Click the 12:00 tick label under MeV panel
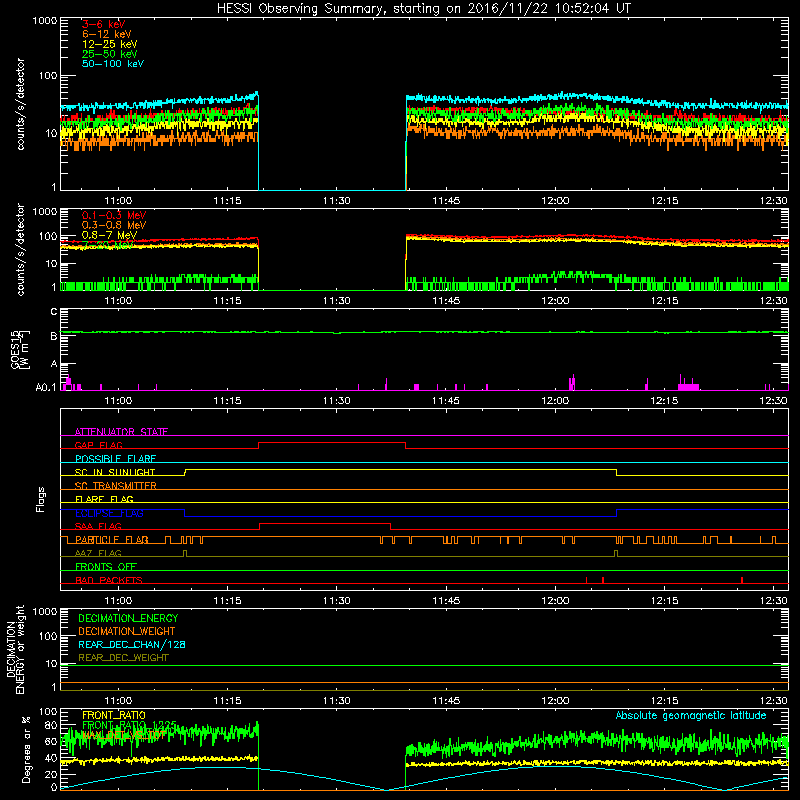This screenshot has height=800, width=800. pyautogui.click(x=555, y=301)
